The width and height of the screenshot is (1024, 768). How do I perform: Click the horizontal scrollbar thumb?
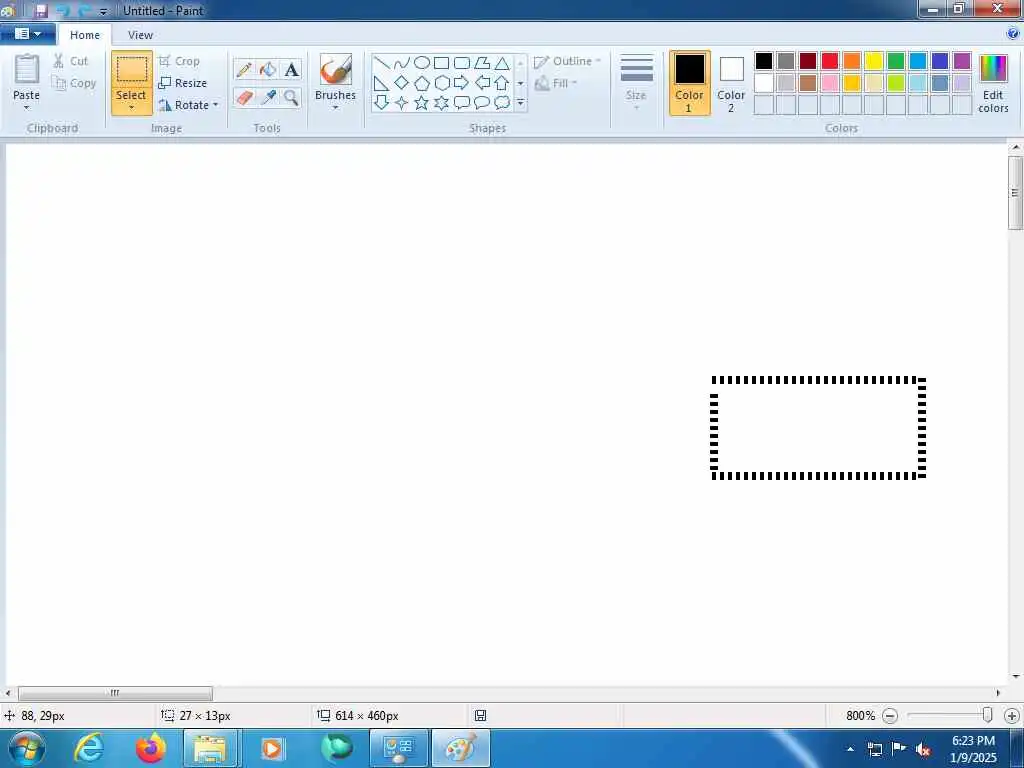[x=115, y=693]
